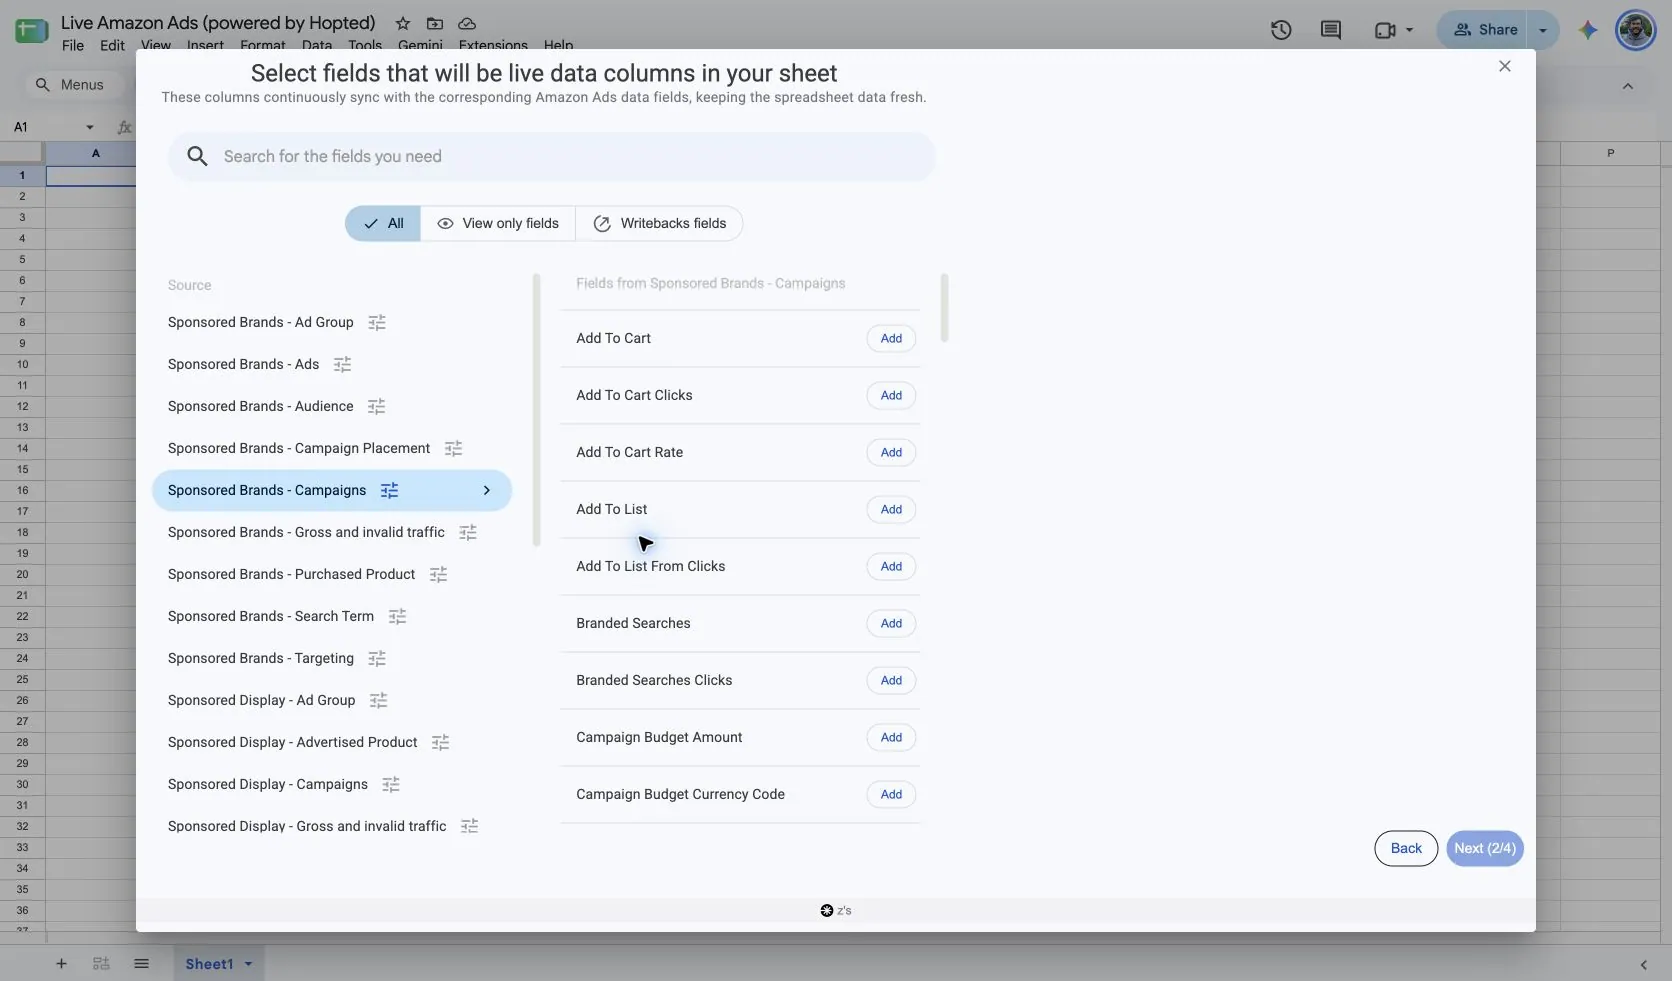Expand the Sponsored Brands - Campaigns chevron

point(487,491)
